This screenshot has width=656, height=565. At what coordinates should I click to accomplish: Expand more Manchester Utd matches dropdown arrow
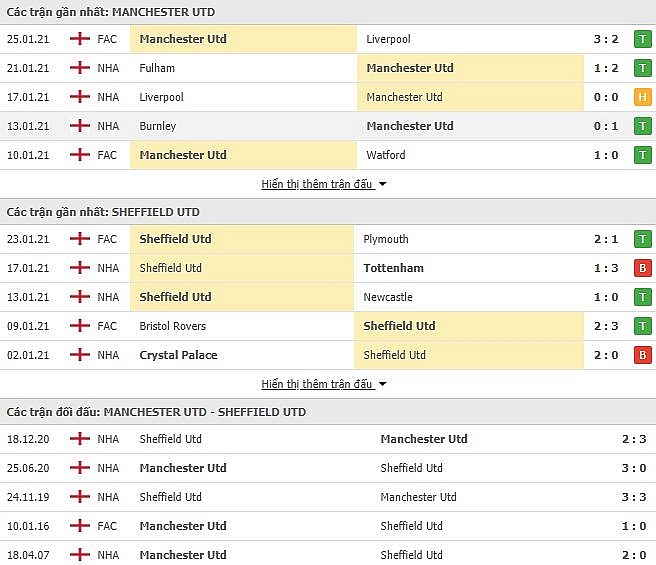click(x=382, y=184)
